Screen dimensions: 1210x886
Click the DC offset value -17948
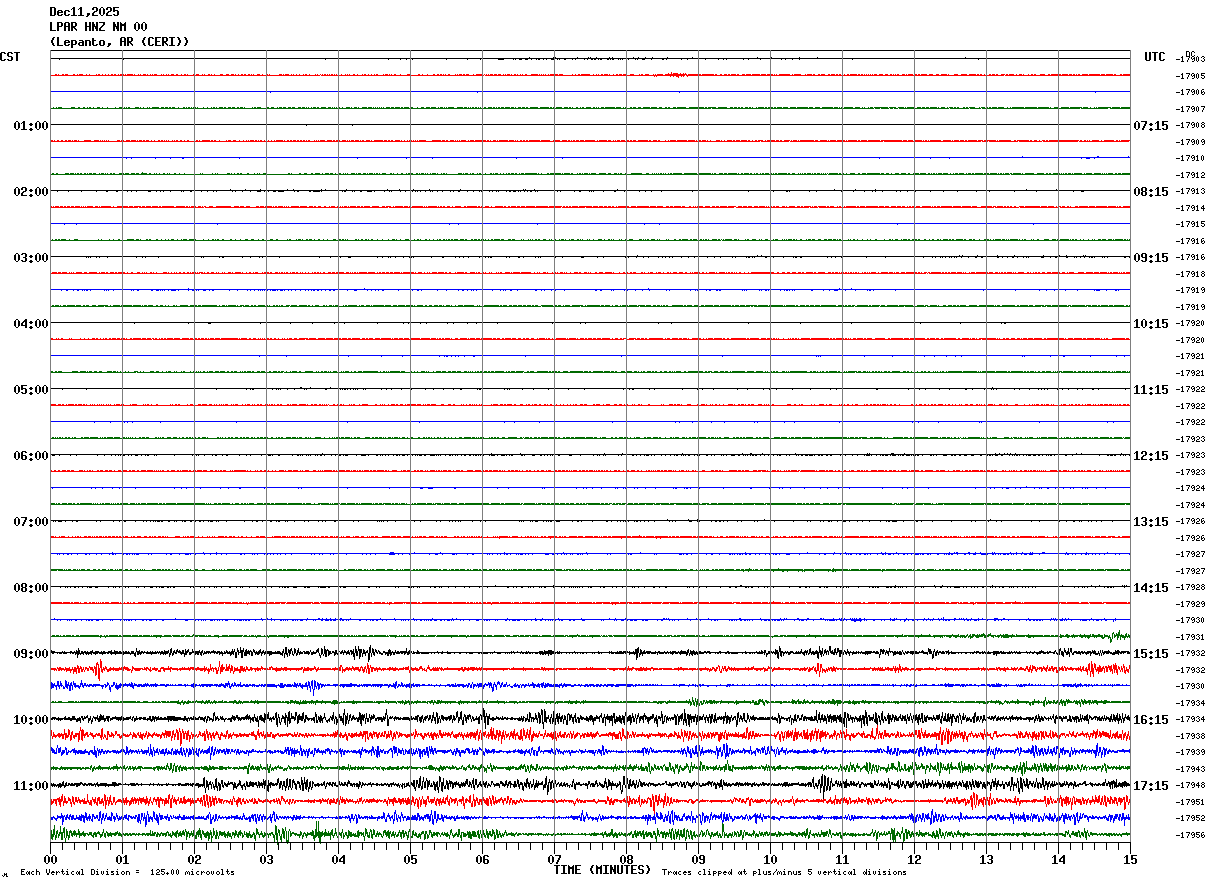coord(1190,785)
